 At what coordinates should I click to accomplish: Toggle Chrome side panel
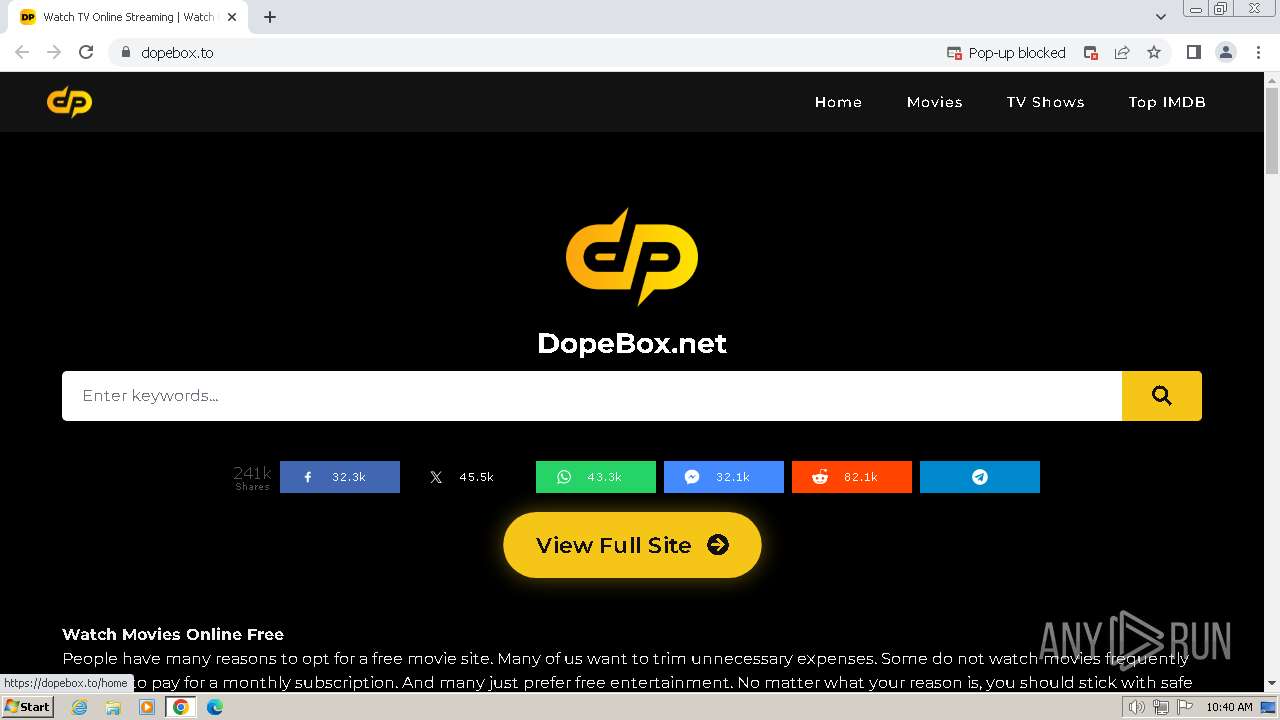point(1193,53)
